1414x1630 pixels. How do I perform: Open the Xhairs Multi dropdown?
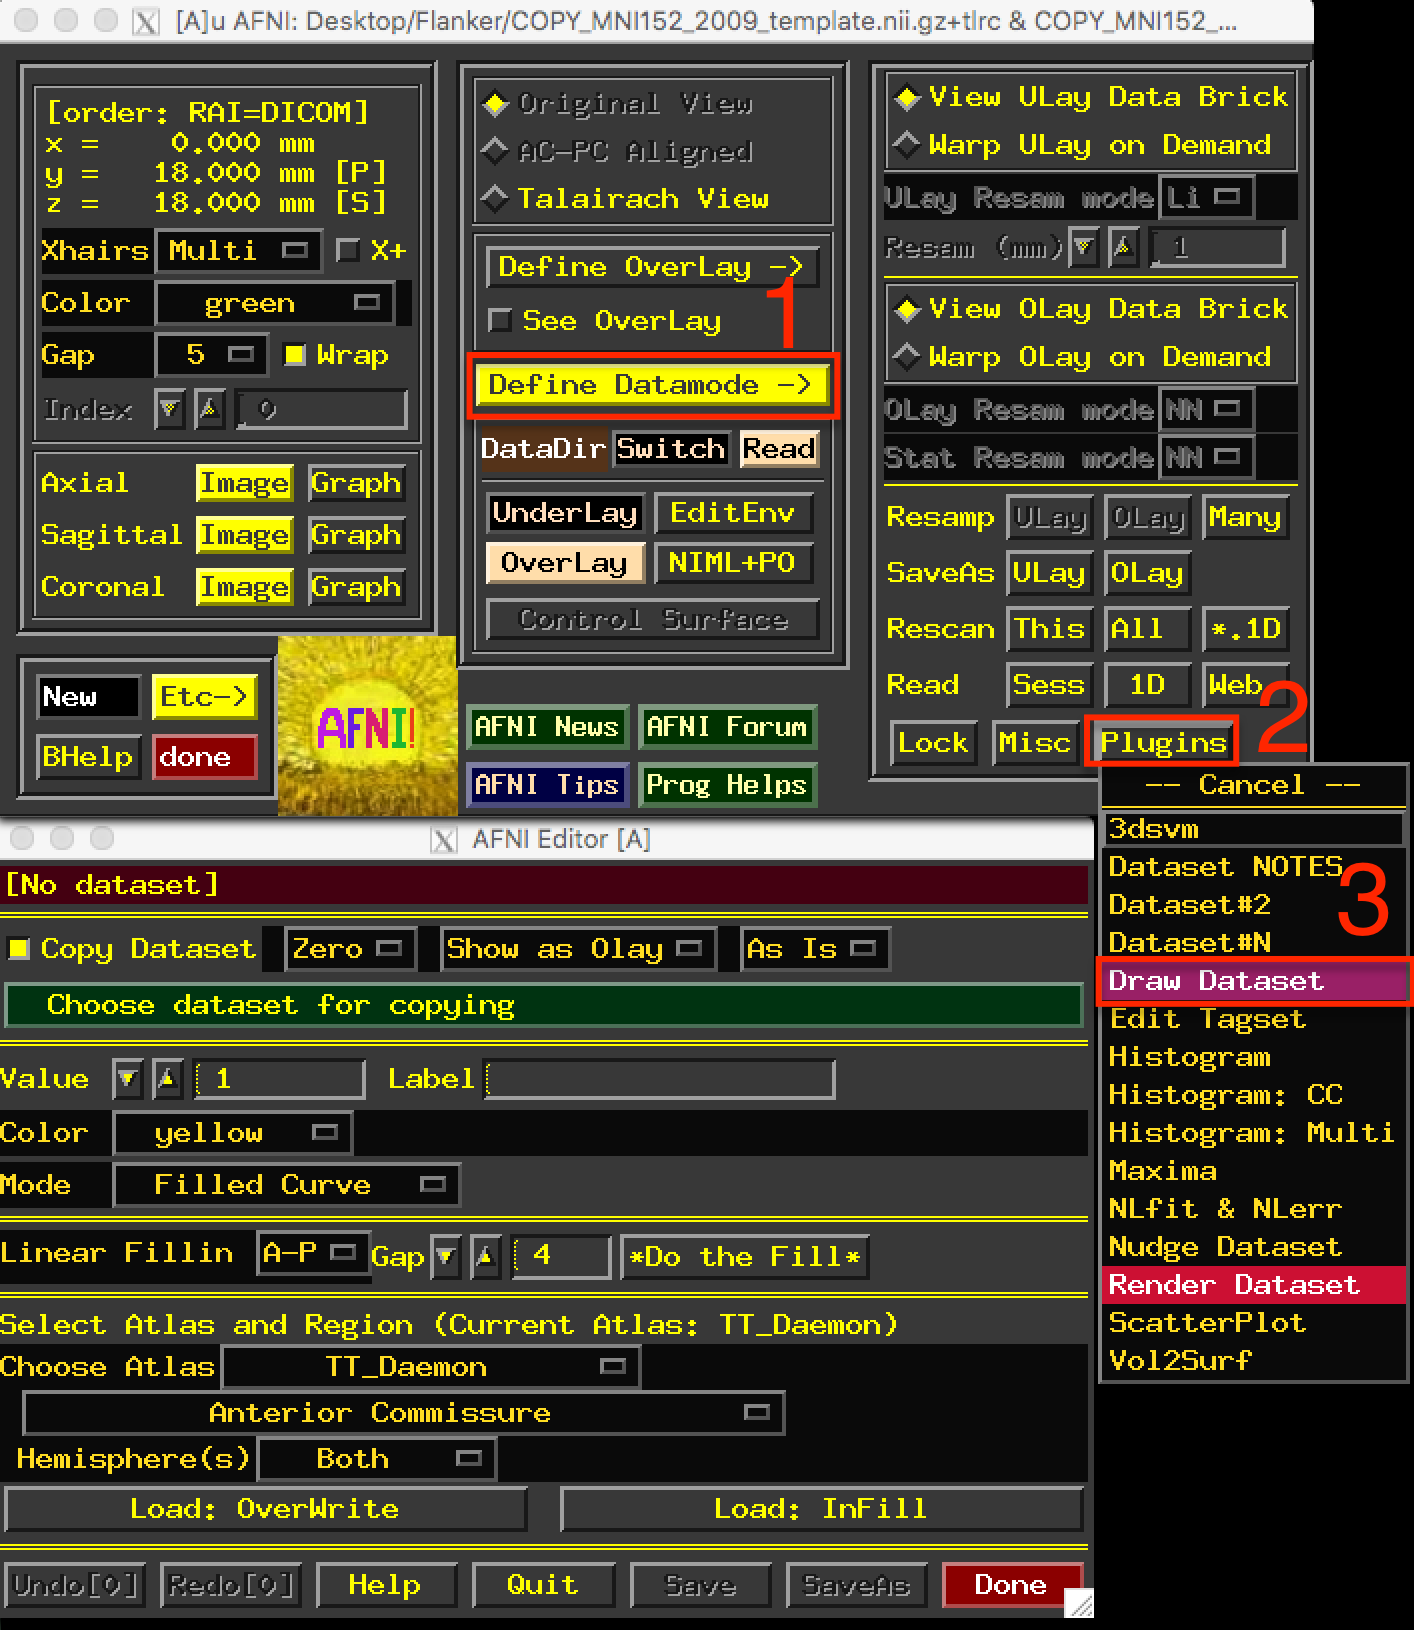tap(239, 250)
